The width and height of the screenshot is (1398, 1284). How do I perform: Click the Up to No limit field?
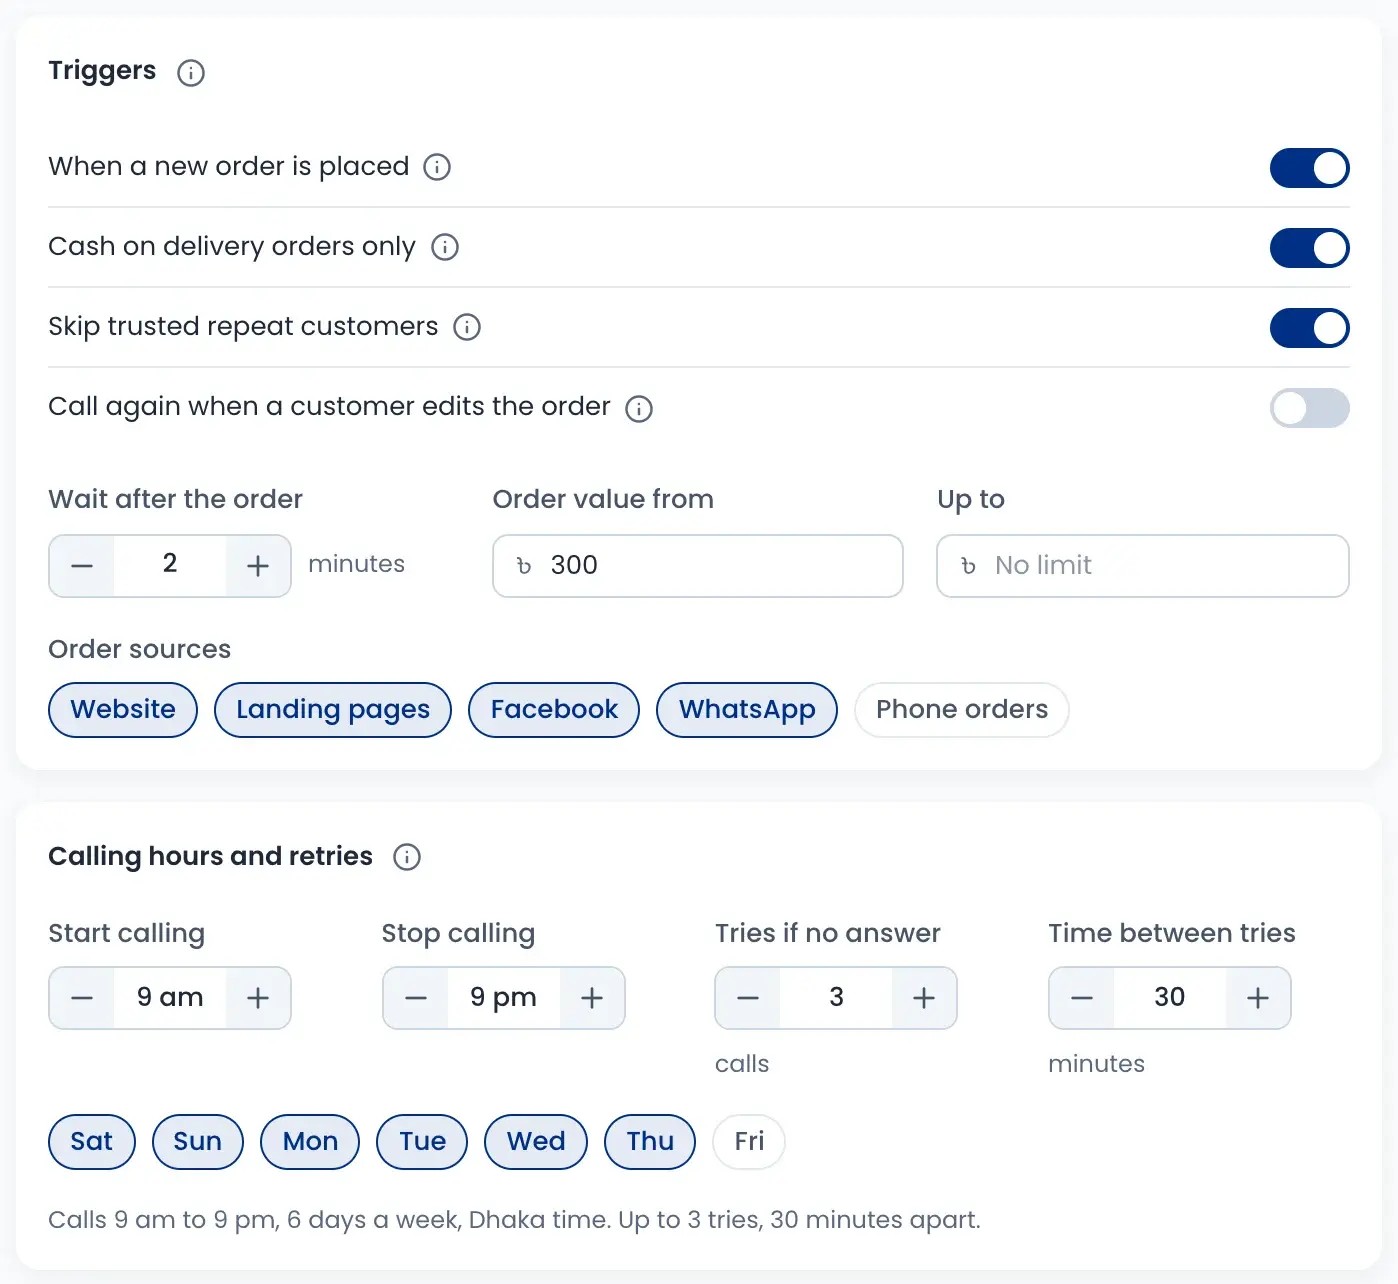coord(1143,566)
